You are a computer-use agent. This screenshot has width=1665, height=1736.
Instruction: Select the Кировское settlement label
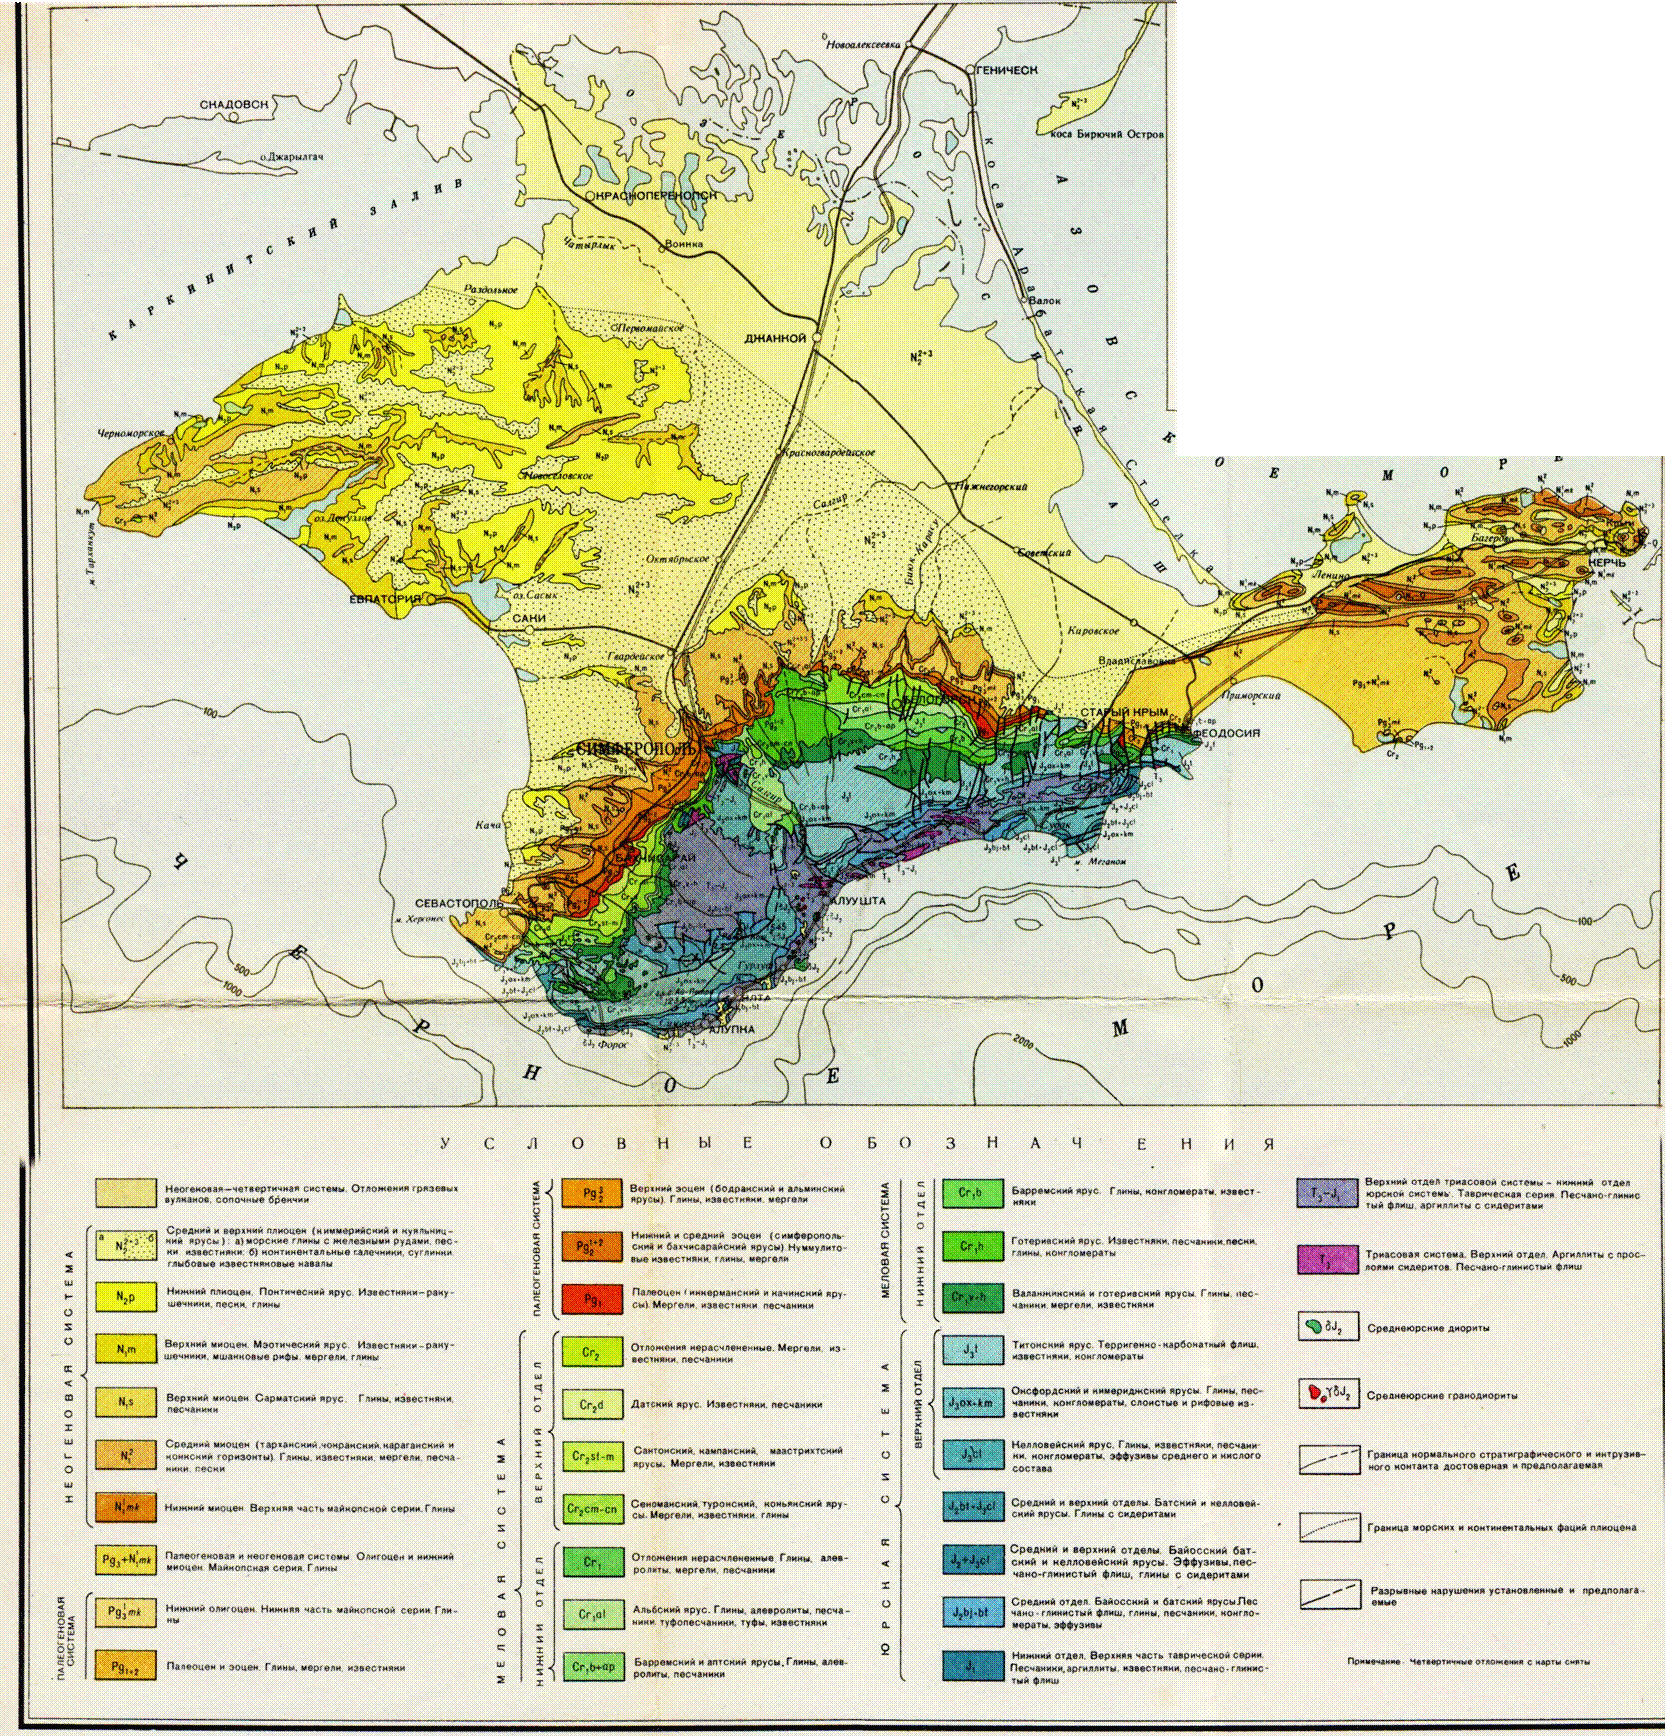click(1094, 631)
